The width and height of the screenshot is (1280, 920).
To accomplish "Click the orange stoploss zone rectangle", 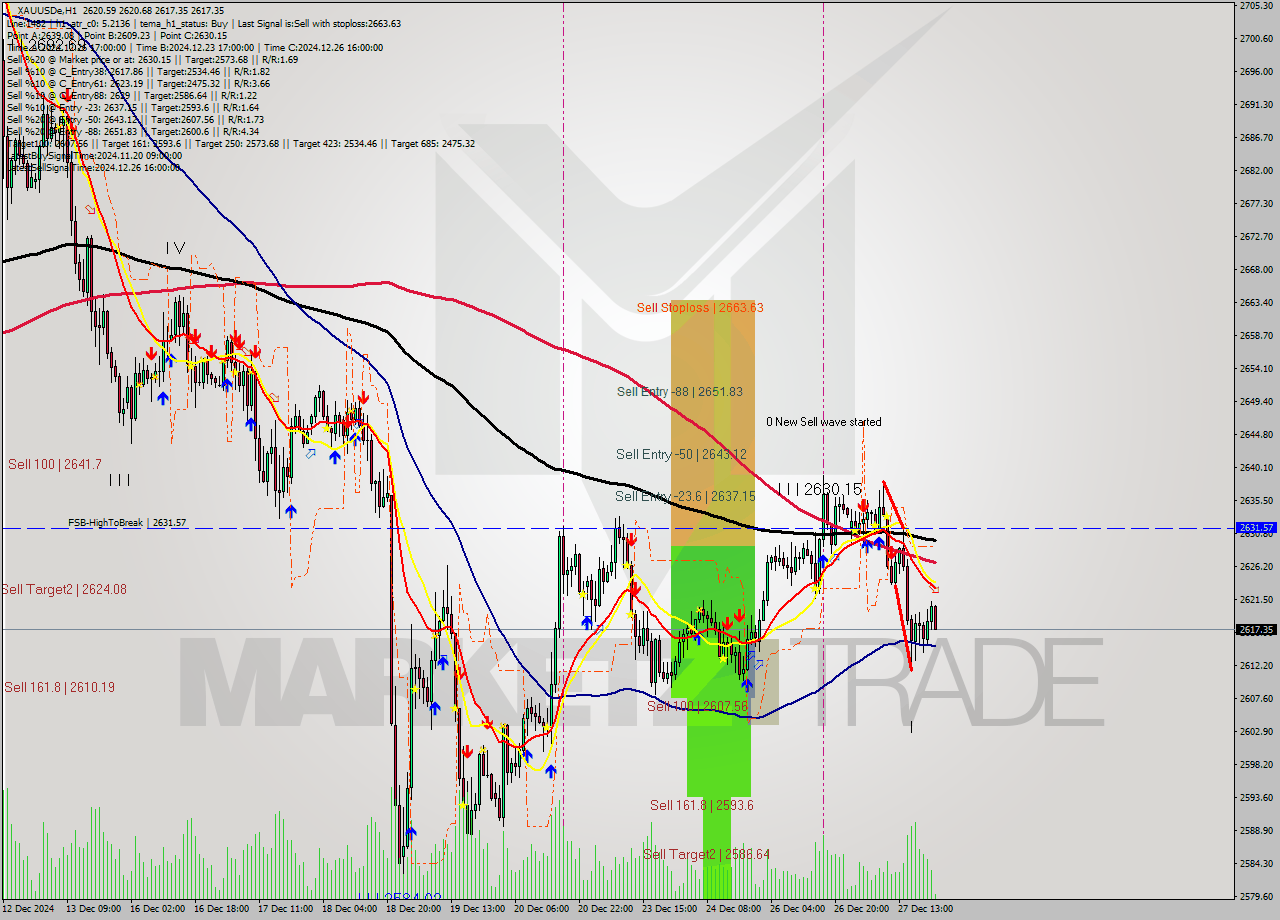I will [x=712, y=423].
